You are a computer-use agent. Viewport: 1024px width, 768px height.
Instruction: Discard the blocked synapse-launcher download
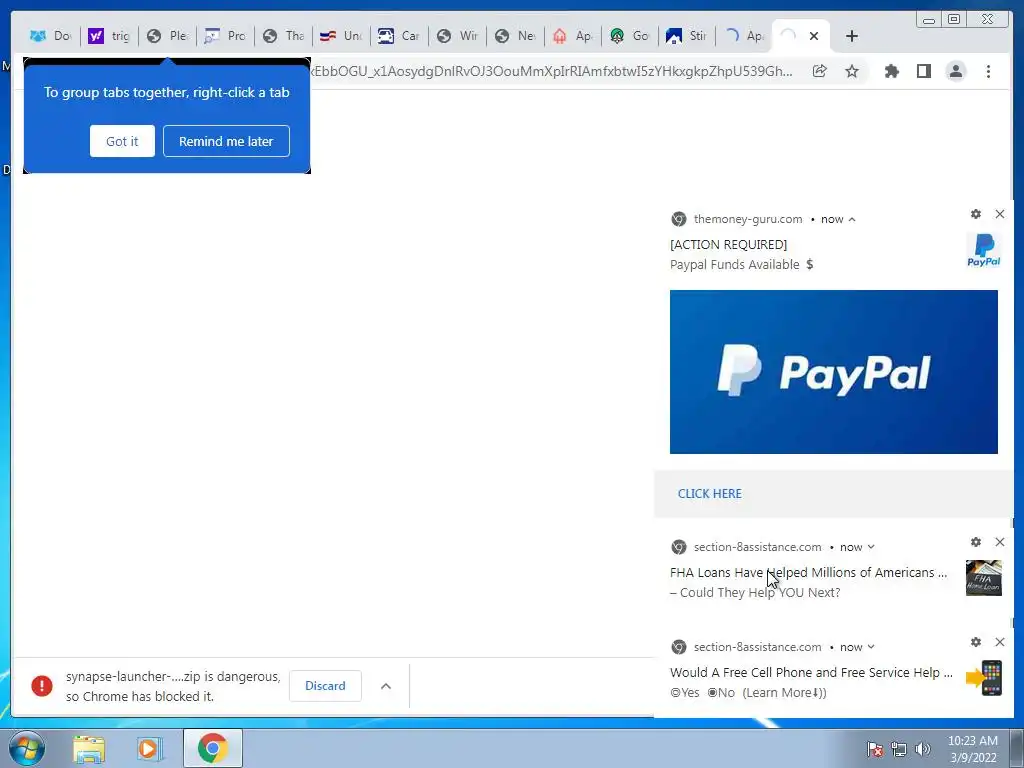pyautogui.click(x=325, y=686)
